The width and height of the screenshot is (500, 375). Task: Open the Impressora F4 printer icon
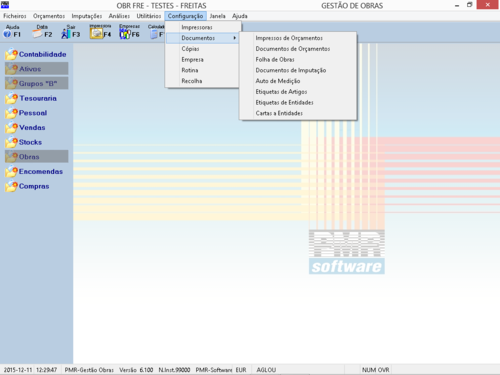(100, 31)
